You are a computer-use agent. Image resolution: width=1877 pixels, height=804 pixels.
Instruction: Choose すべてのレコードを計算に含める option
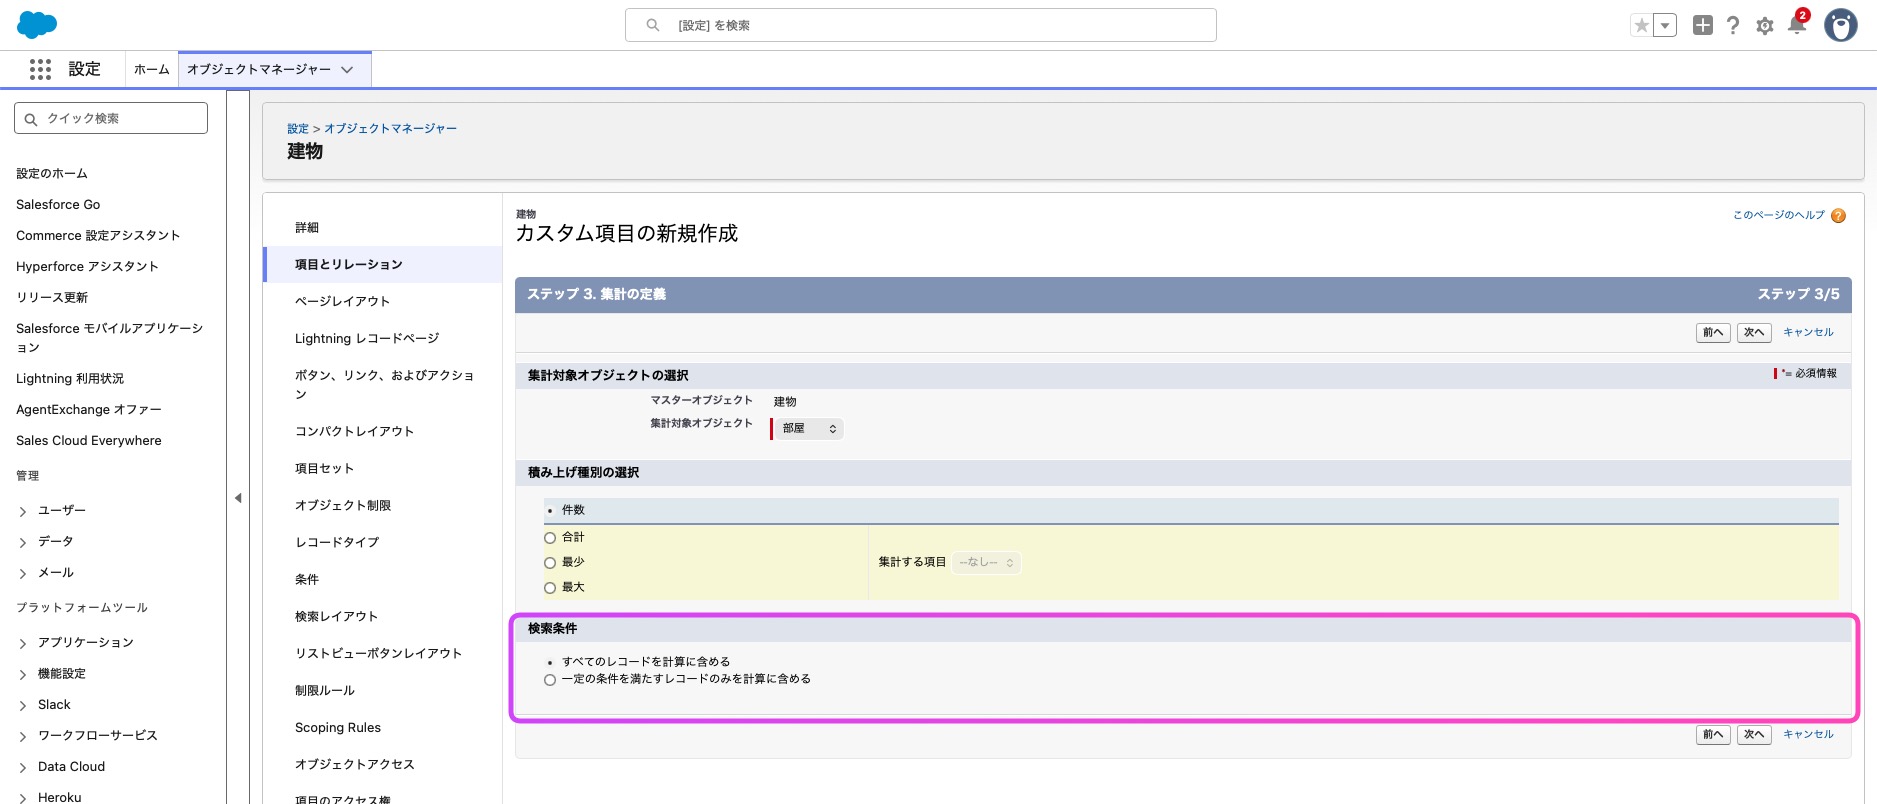point(550,663)
